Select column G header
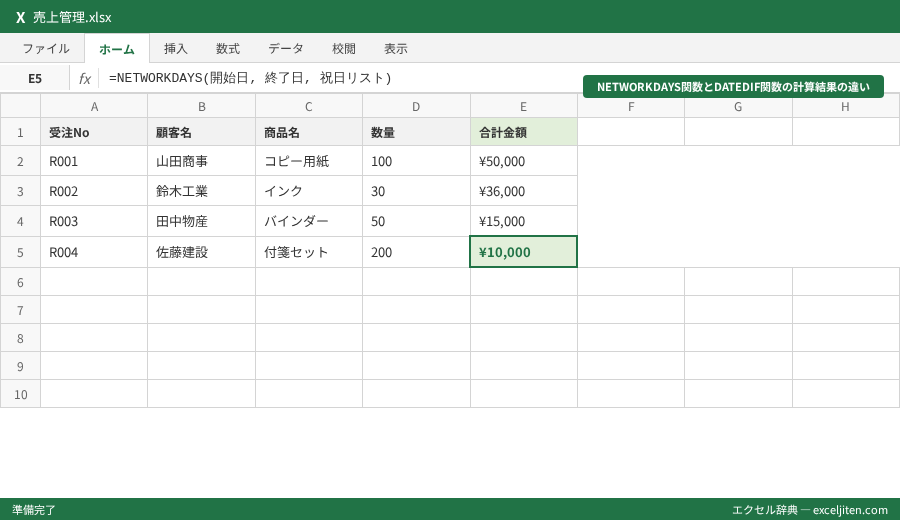 tap(738, 106)
